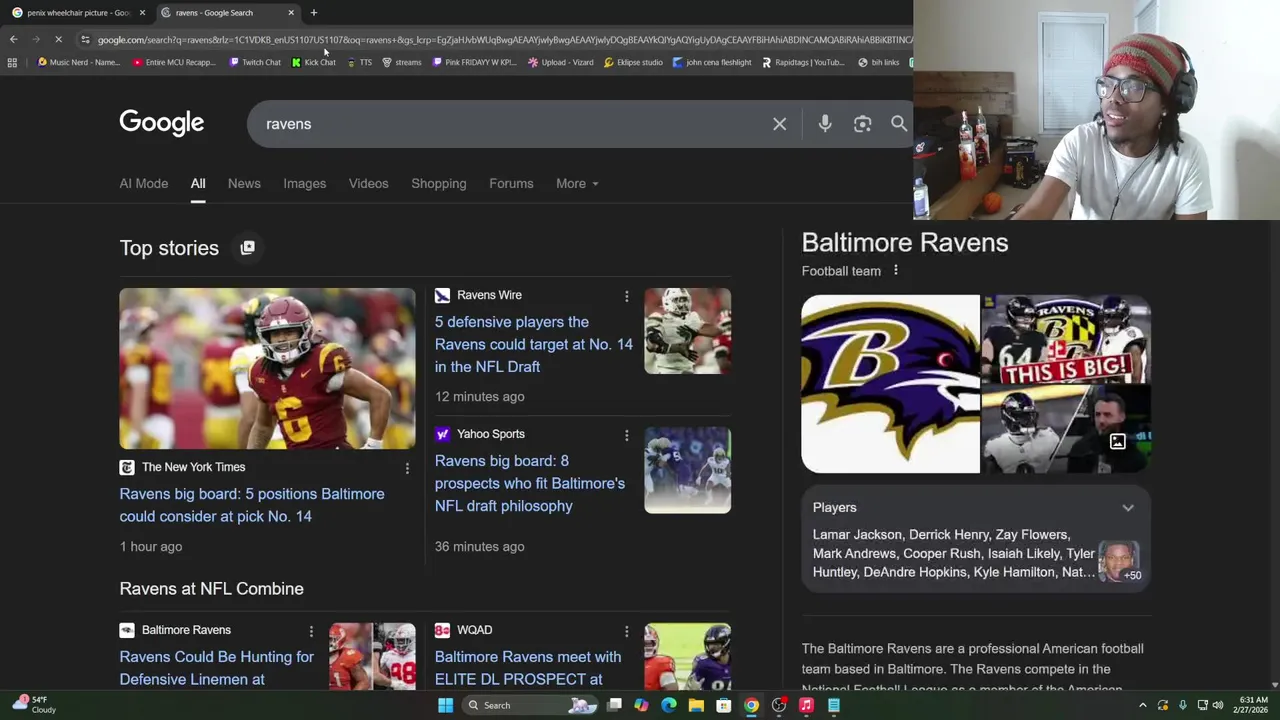Open site information icon in address bar
The width and height of the screenshot is (1280, 720).
point(85,39)
